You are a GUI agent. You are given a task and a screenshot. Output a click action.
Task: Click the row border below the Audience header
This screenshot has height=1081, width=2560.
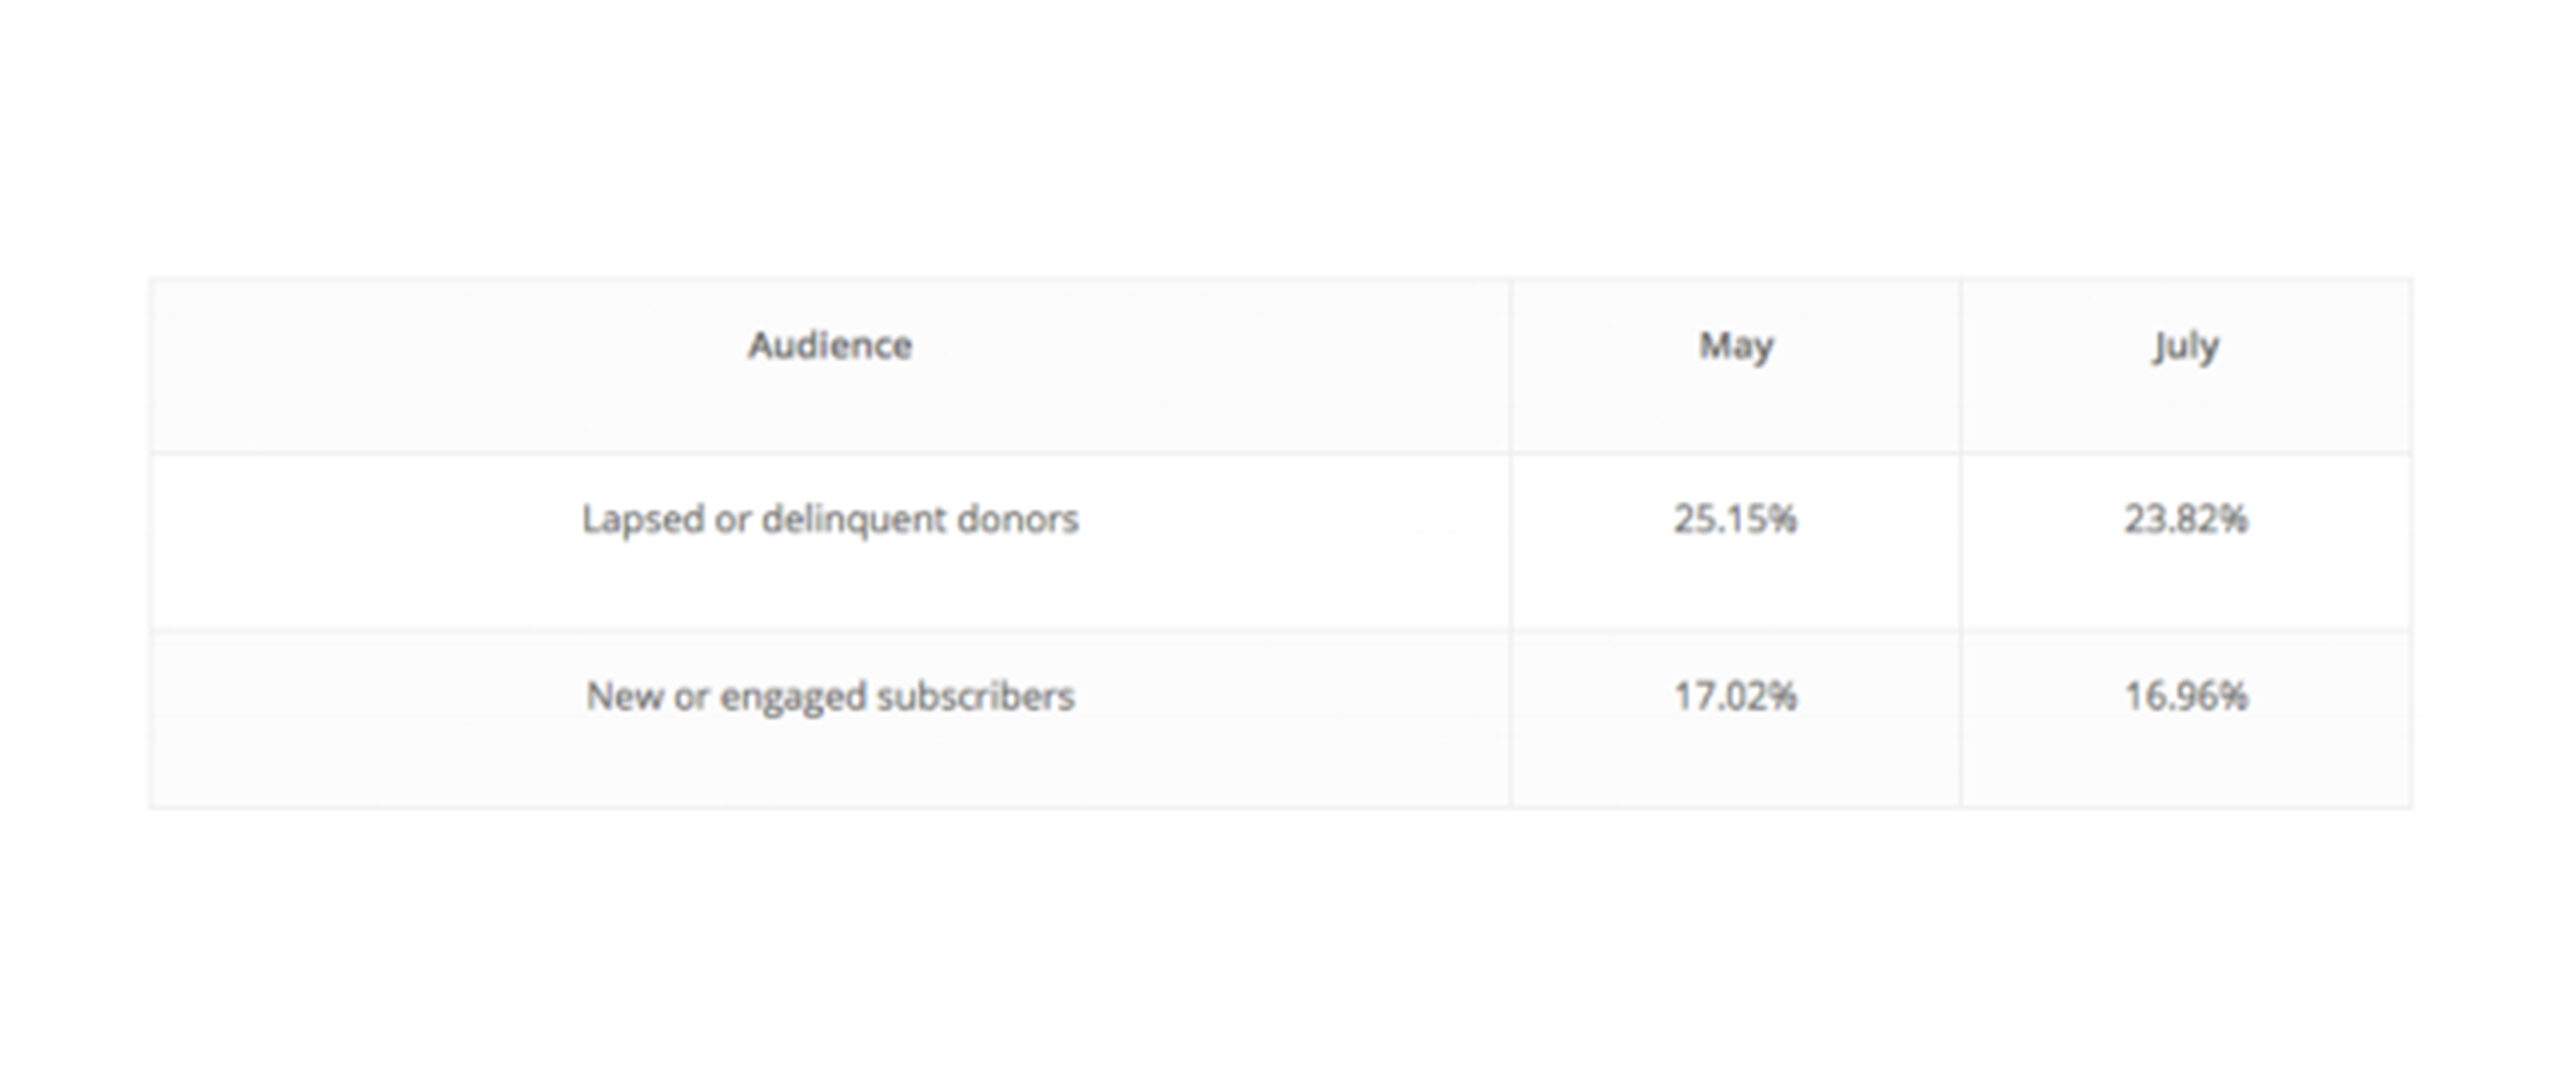coord(1280,453)
